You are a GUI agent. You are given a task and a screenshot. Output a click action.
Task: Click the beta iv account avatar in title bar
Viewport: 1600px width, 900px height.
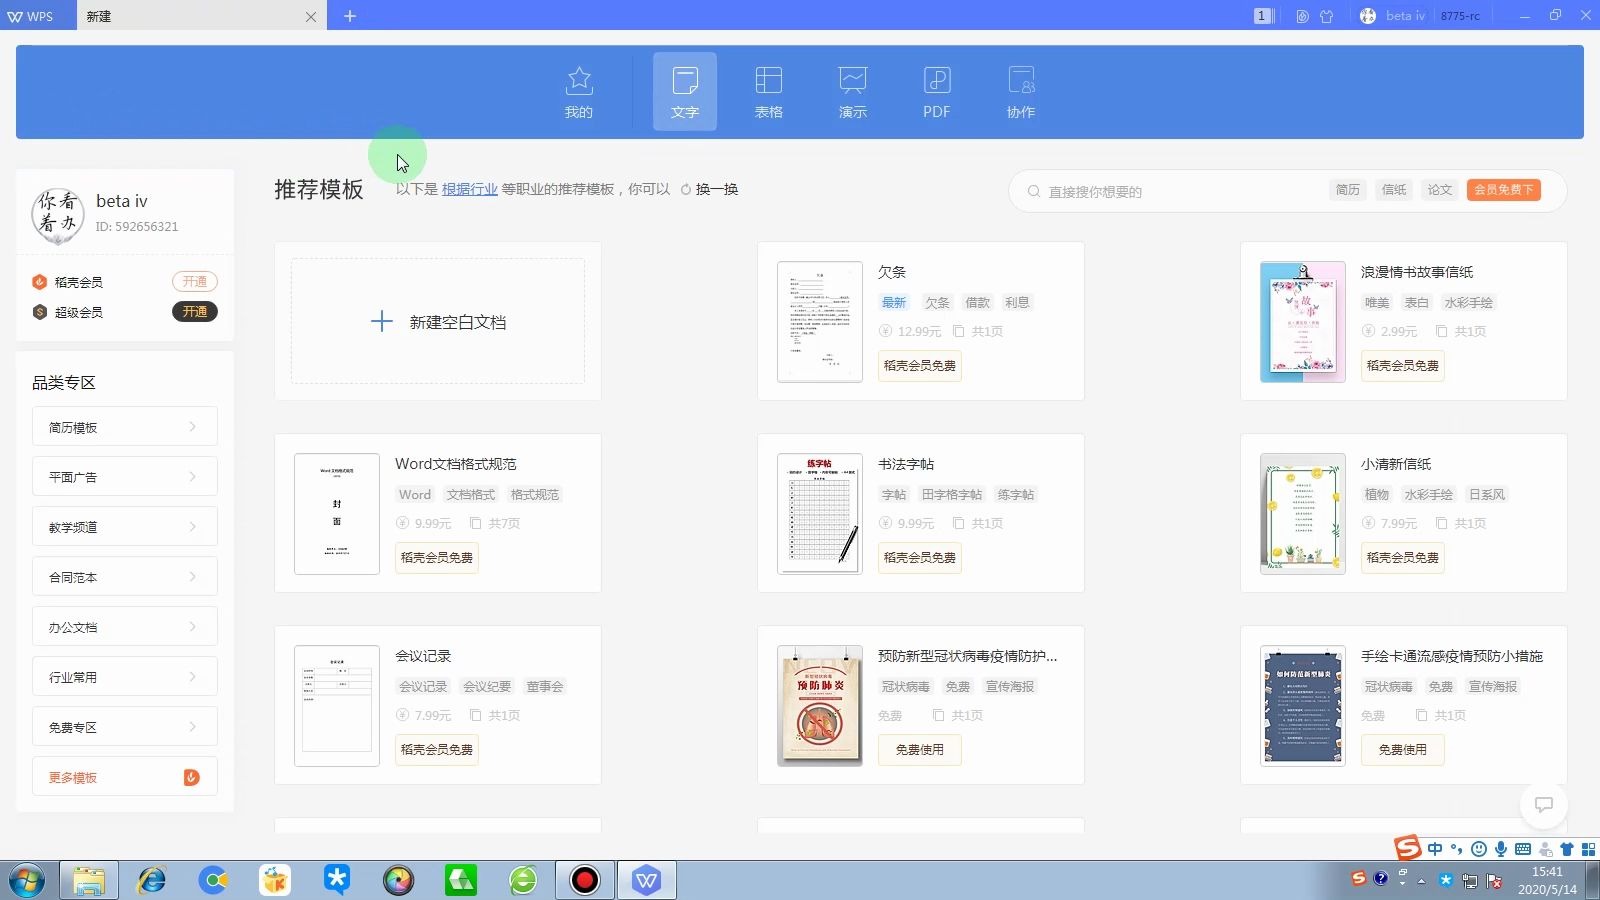point(1368,16)
